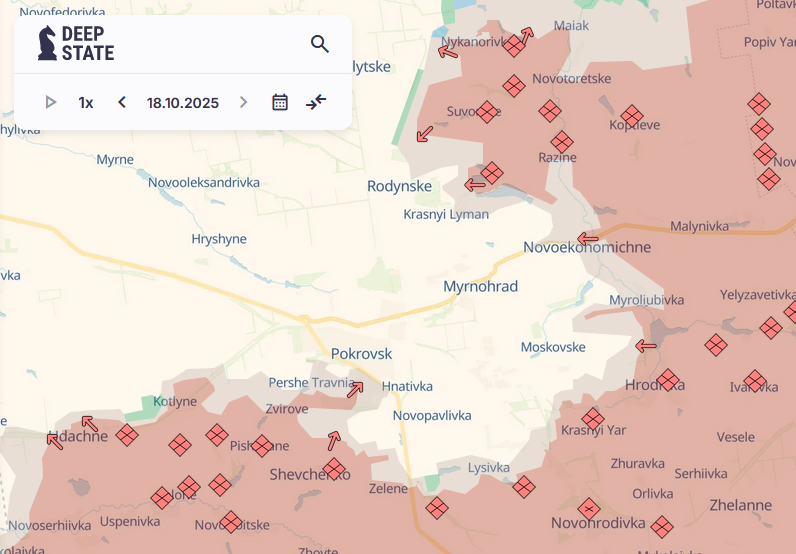
Task: Click the compare arrows icon
Action: click(x=316, y=102)
